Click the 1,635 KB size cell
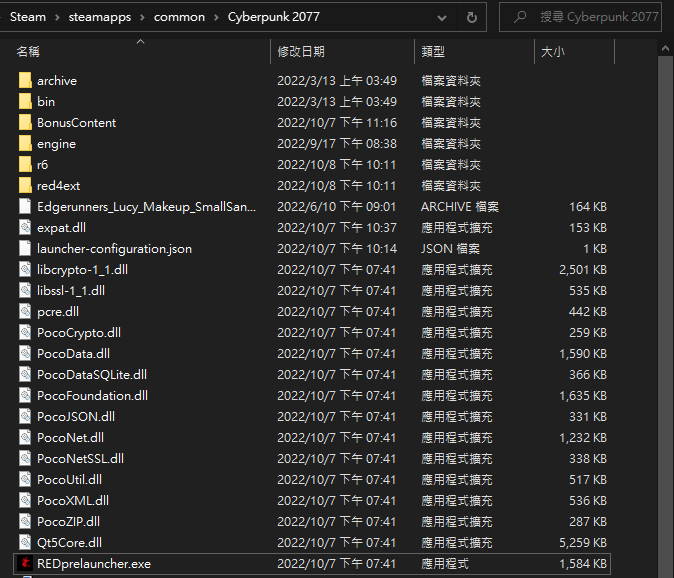 point(582,395)
